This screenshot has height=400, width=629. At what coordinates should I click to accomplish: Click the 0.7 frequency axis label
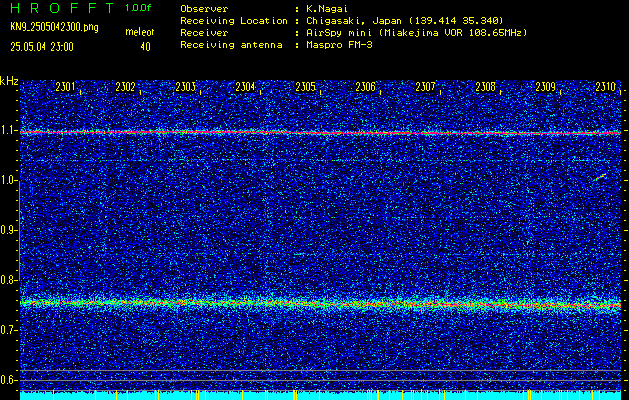click(8, 330)
